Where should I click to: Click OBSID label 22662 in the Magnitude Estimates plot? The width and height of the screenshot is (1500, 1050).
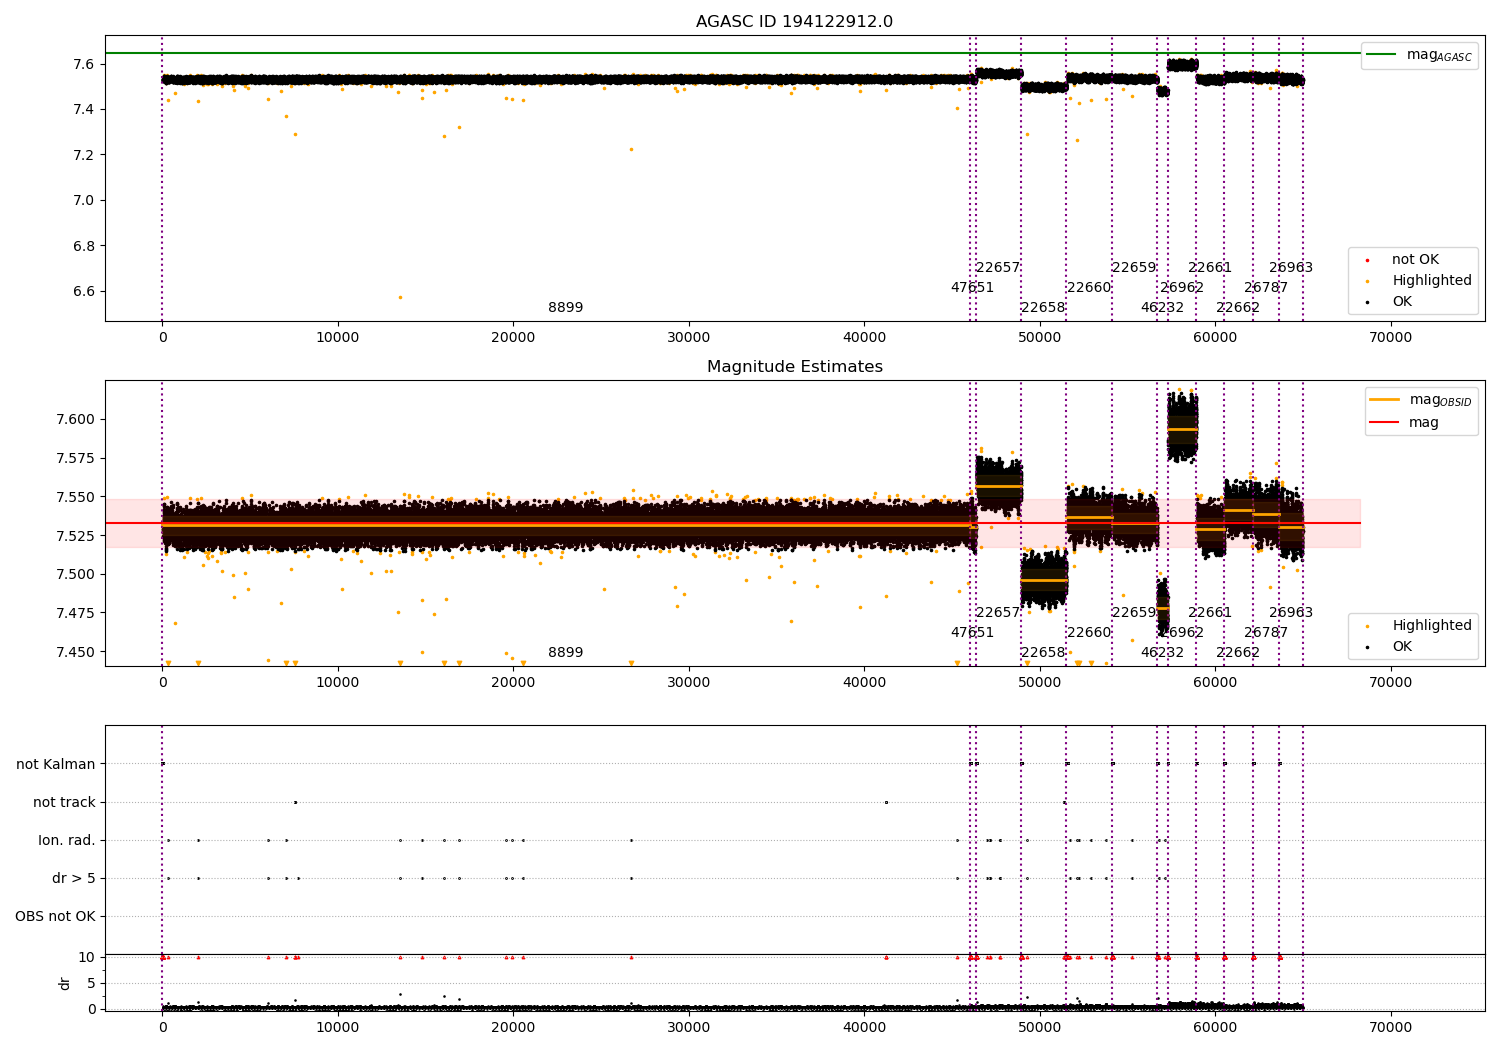click(x=1238, y=653)
